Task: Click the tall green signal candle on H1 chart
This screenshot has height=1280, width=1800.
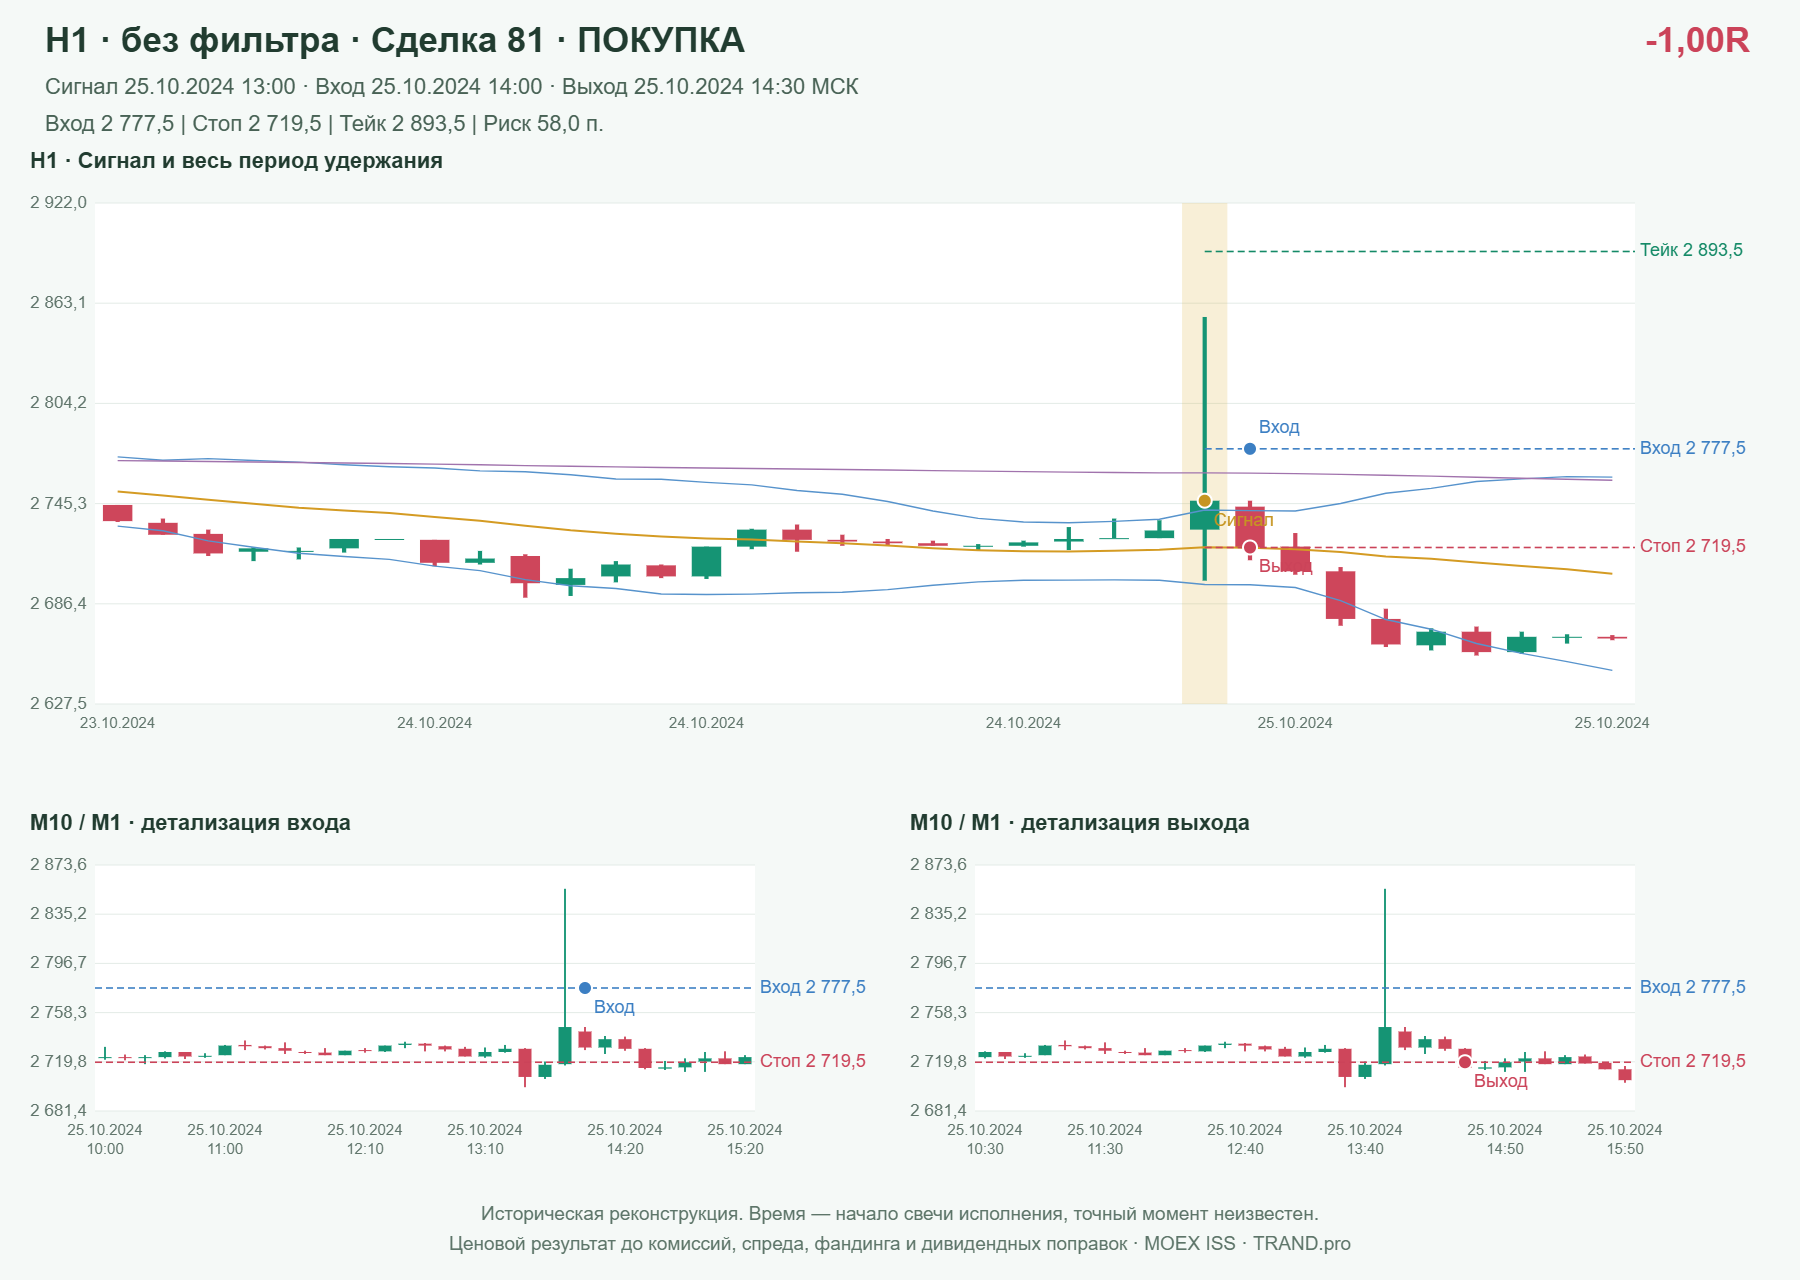Action: 1205,449
